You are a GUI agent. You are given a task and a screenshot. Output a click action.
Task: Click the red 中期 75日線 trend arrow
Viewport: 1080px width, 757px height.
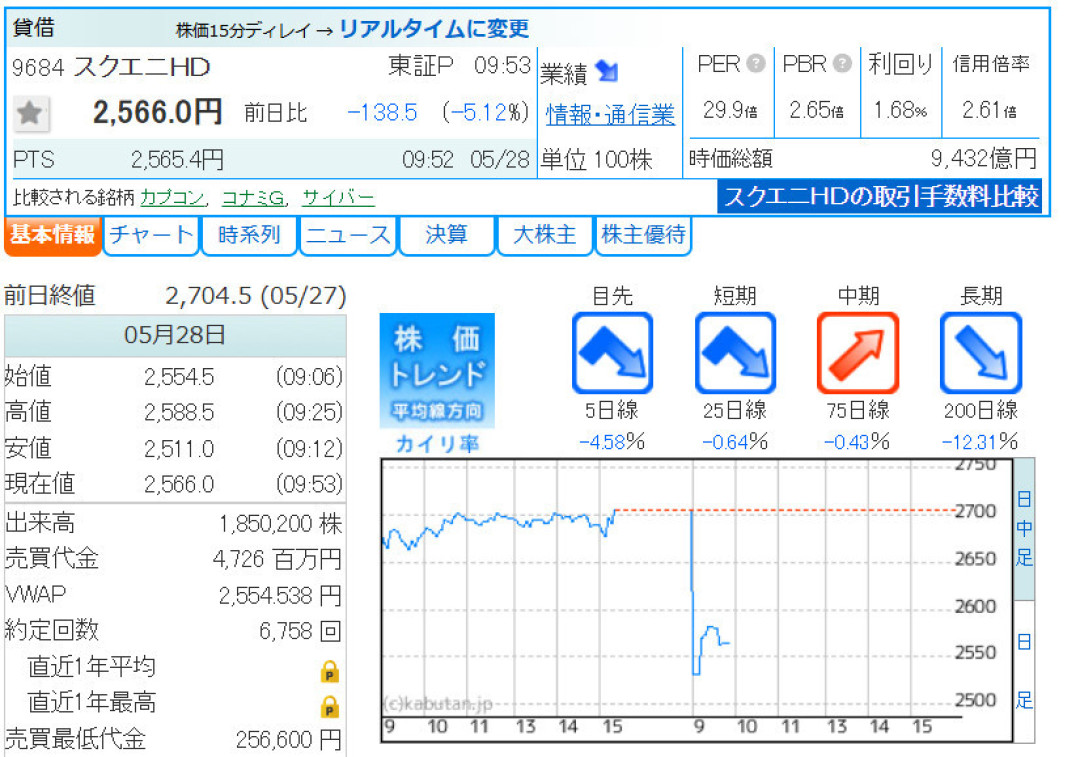tap(858, 353)
